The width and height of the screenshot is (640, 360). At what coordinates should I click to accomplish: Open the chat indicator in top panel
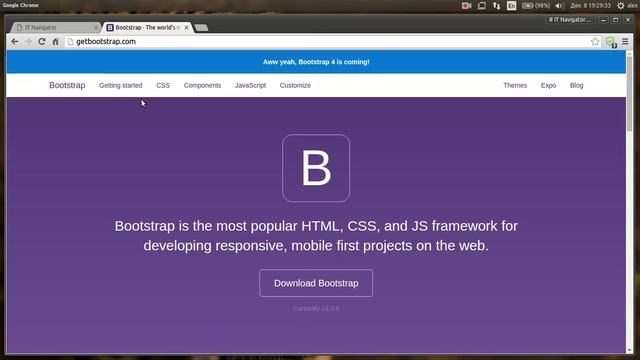pyautogui.click(x=482, y=6)
